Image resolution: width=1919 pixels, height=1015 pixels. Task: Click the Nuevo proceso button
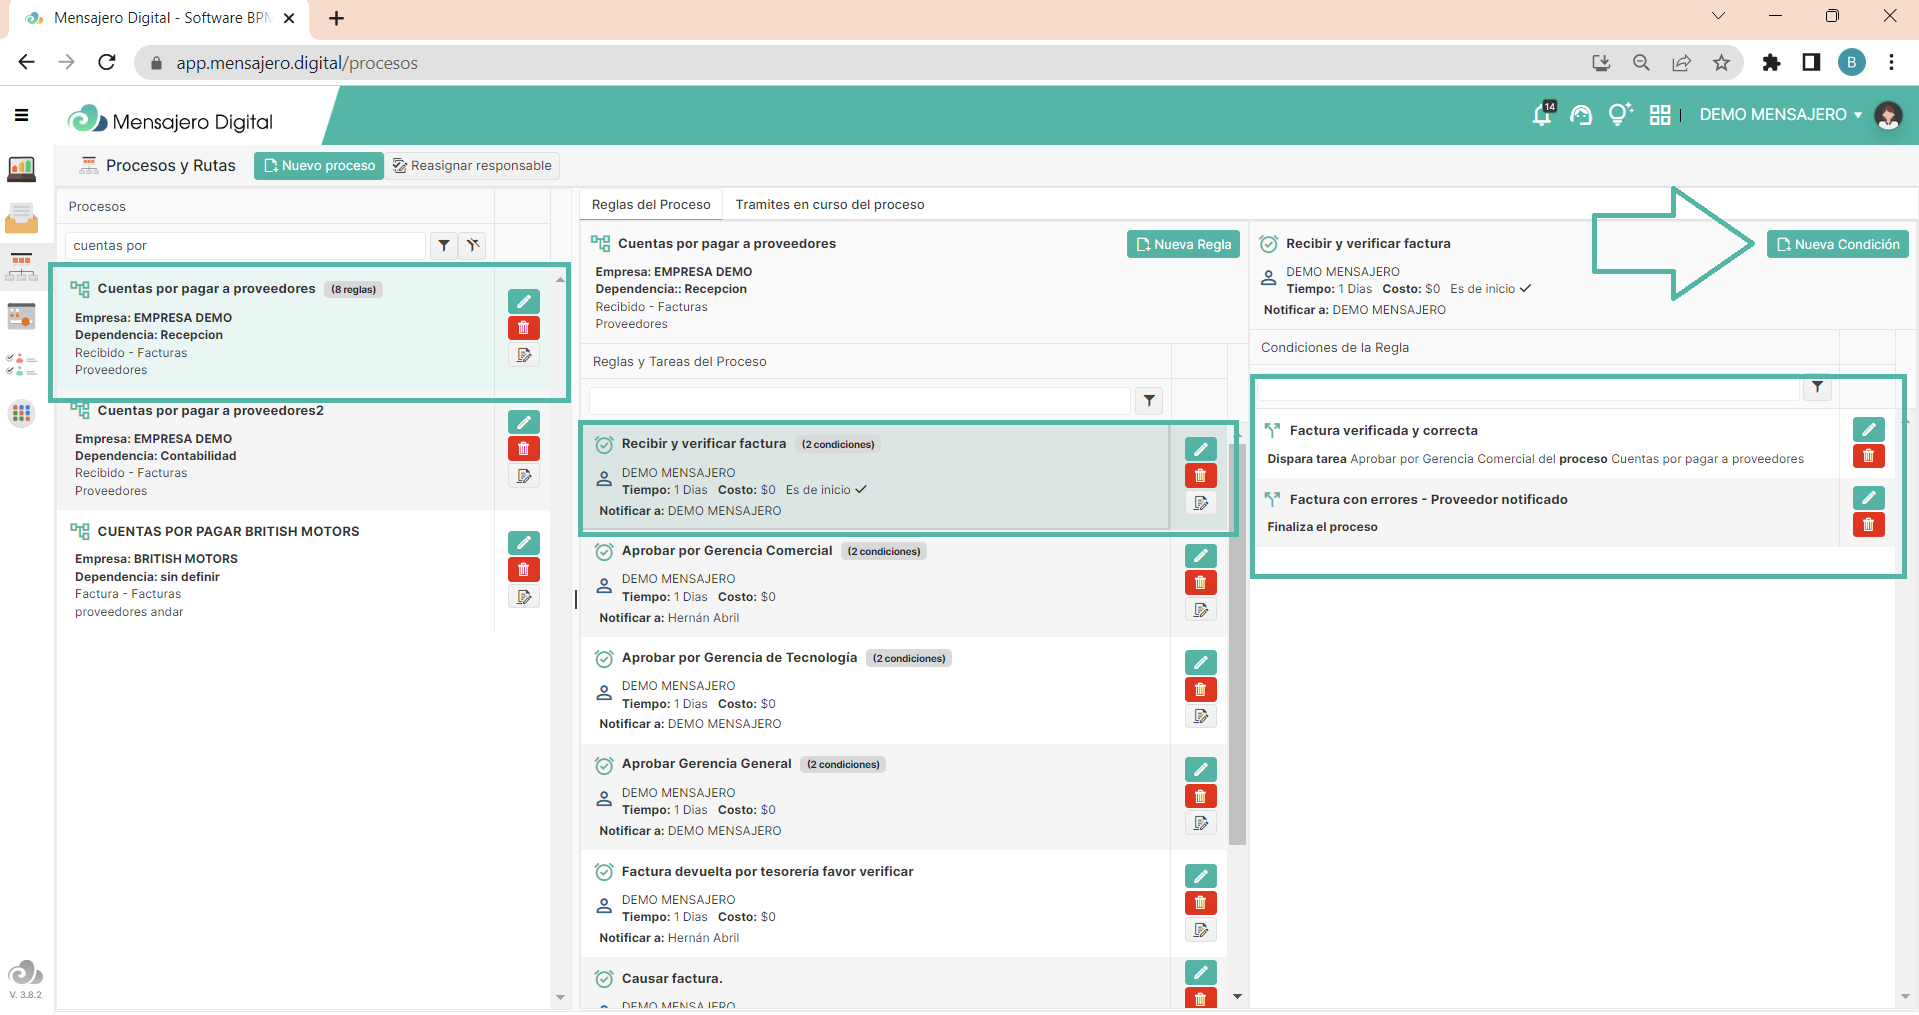tap(319, 166)
